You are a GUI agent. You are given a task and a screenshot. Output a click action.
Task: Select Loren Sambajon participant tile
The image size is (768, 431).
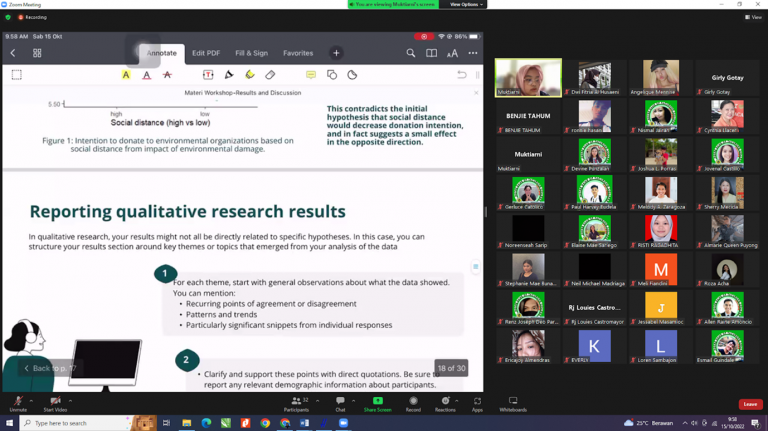[661, 346]
